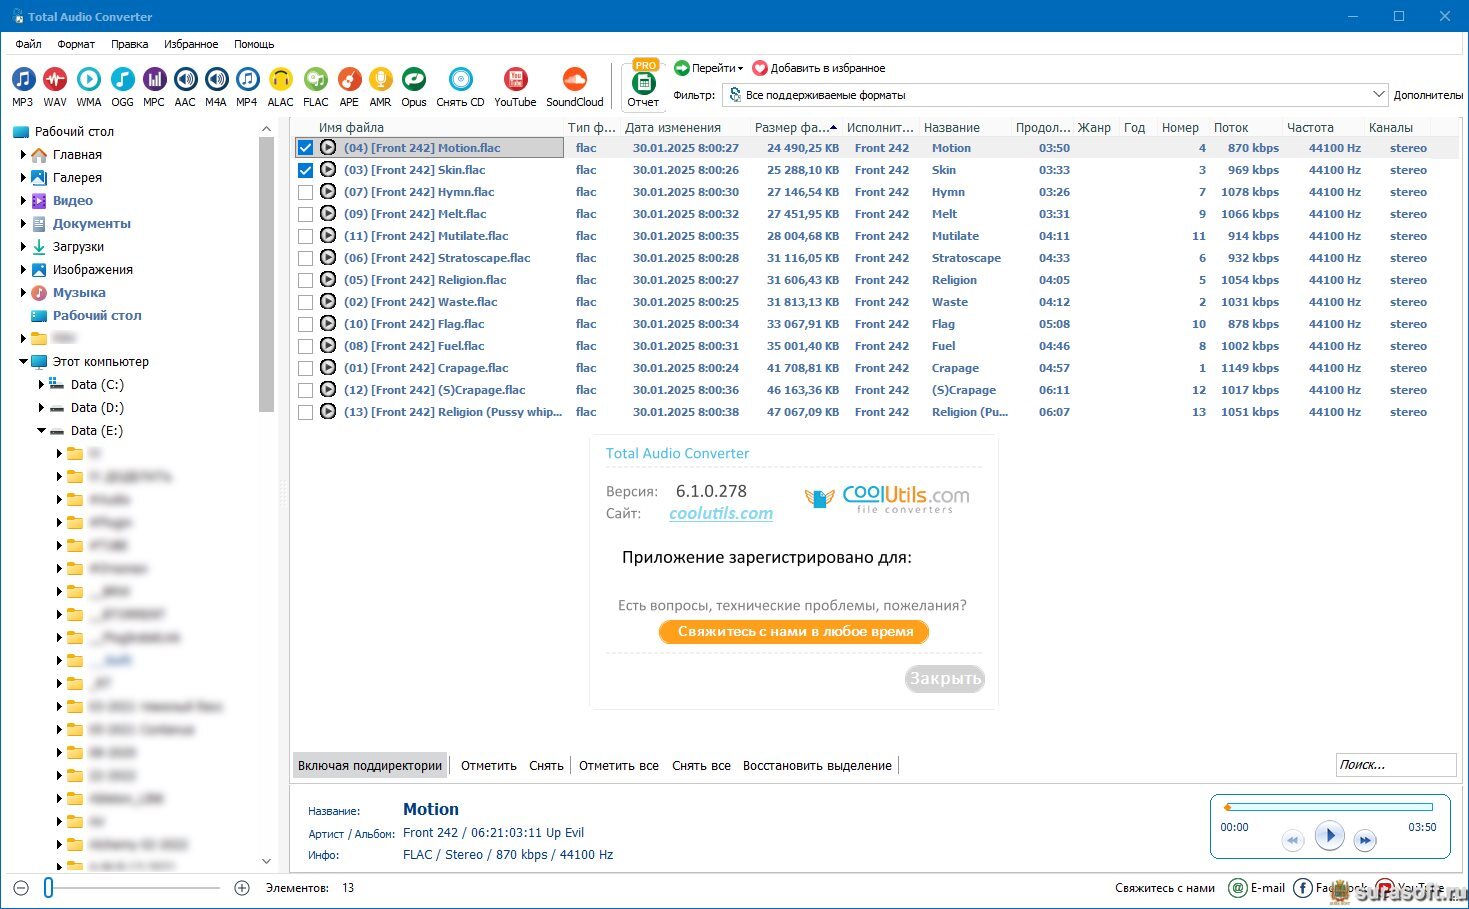Viewport: 1469px width, 909px height.
Task: Select the Opus format icon
Action: (x=414, y=80)
